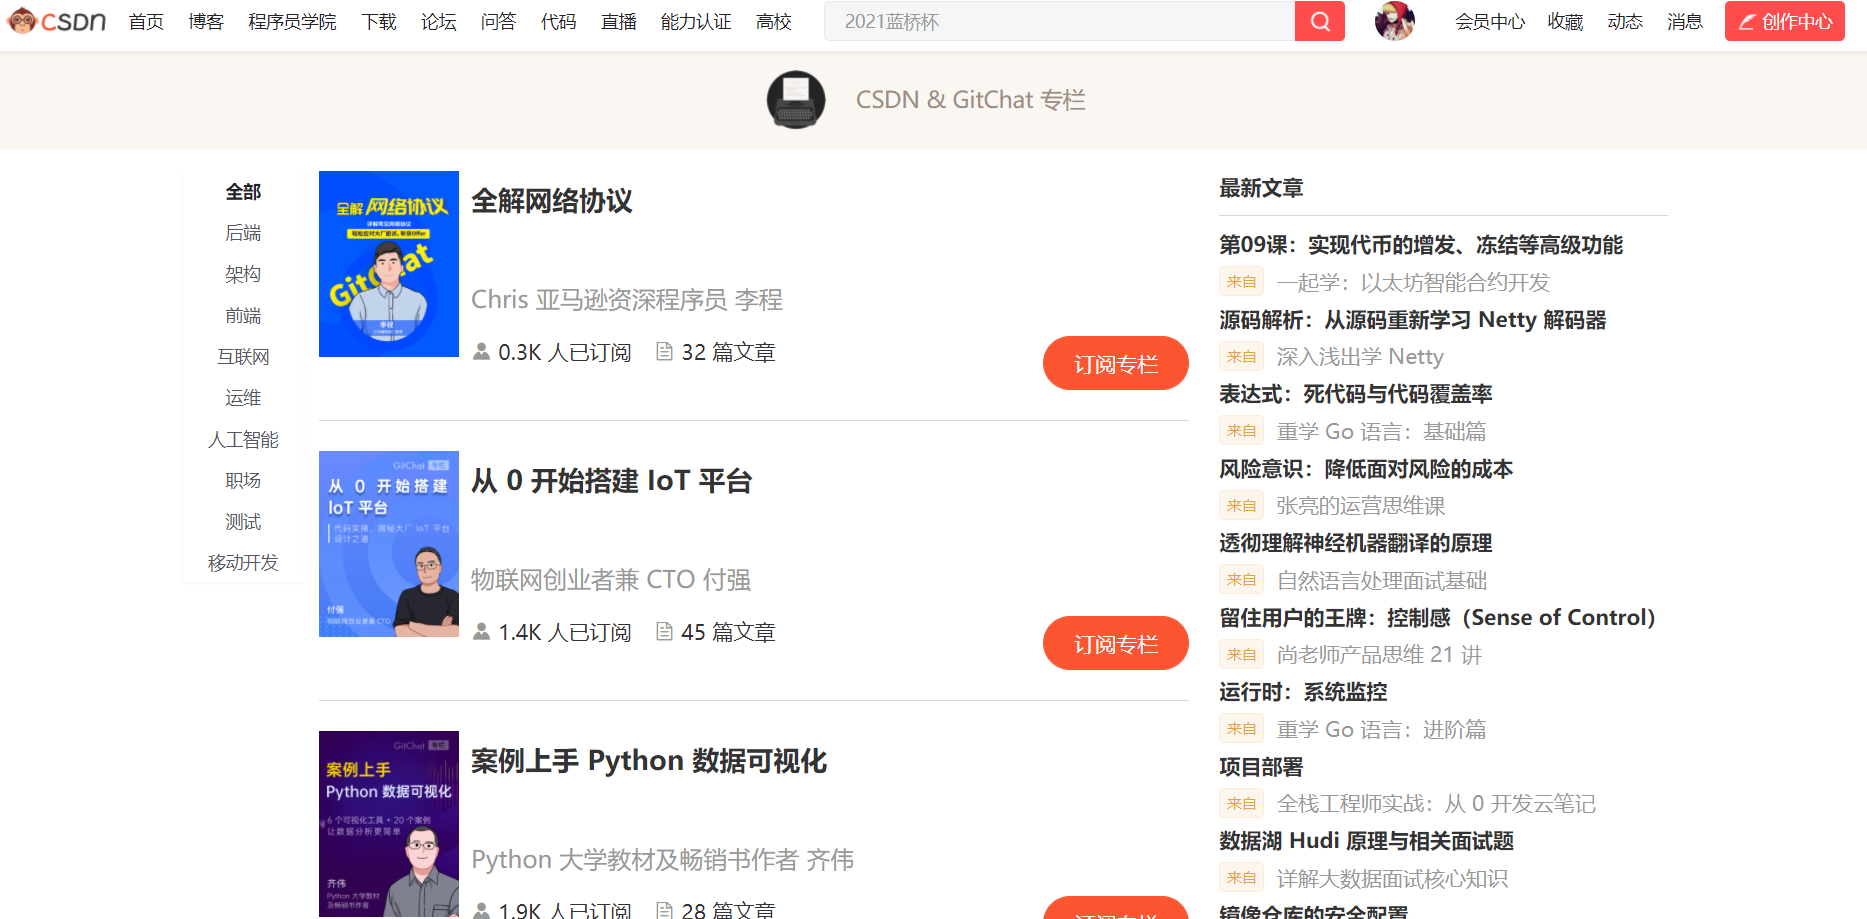Click the CSDN & GitChat column avatar

point(796,100)
